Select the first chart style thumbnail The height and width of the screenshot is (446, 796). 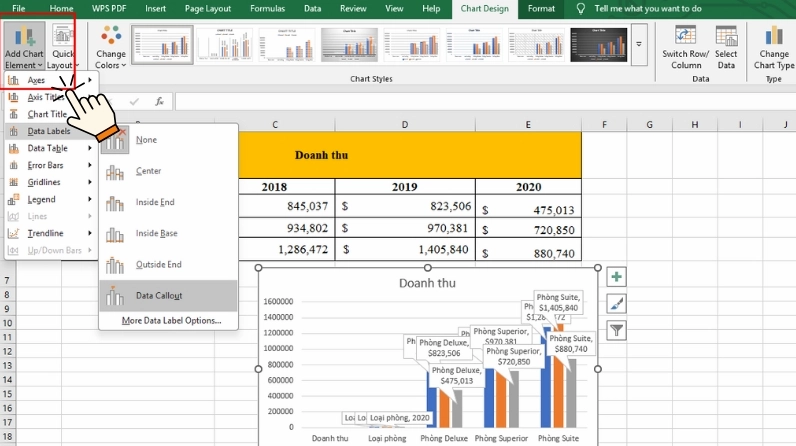162,45
